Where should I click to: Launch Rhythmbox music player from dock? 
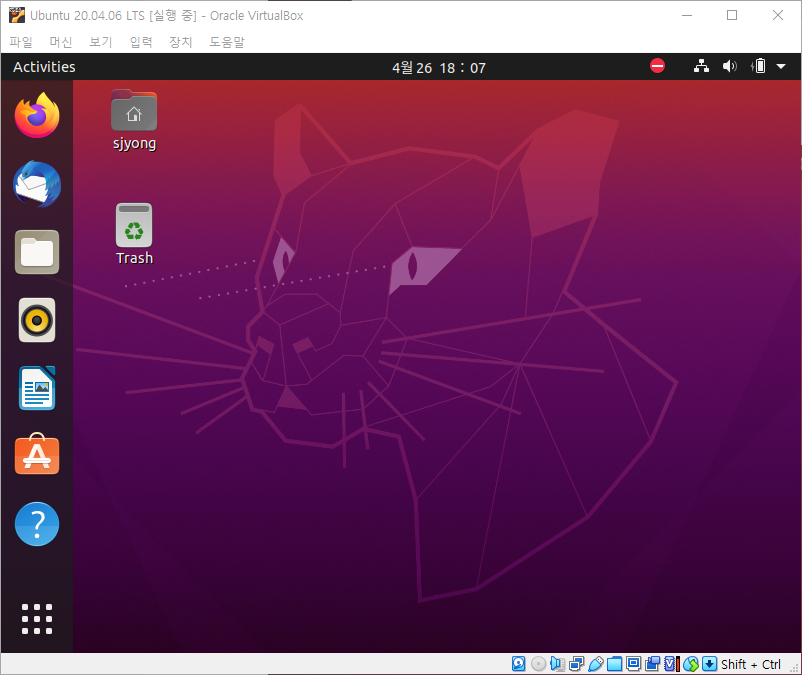pos(37,320)
